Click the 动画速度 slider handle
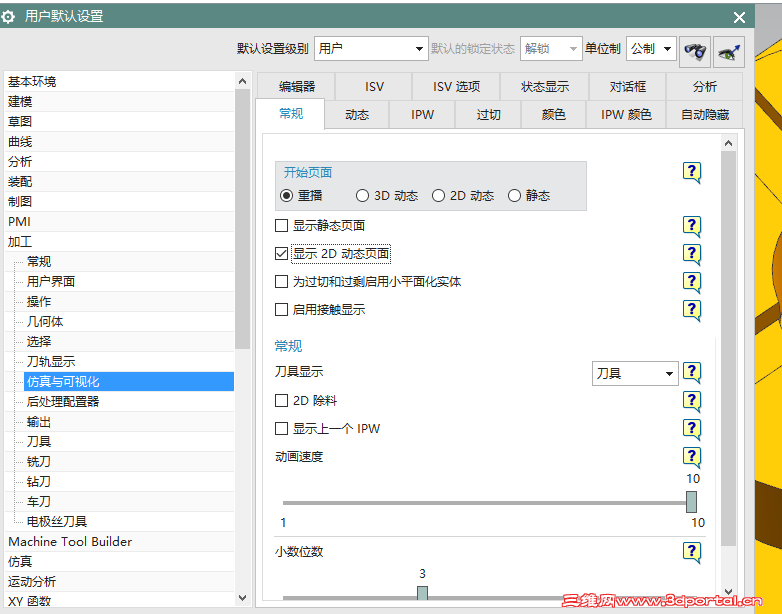 (x=691, y=502)
